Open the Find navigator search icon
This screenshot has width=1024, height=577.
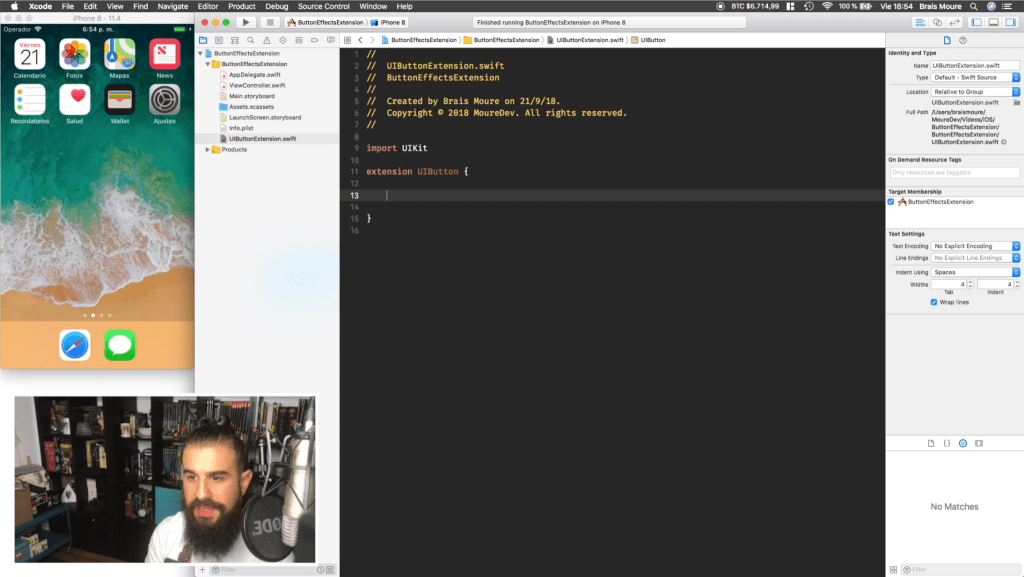click(x=251, y=40)
